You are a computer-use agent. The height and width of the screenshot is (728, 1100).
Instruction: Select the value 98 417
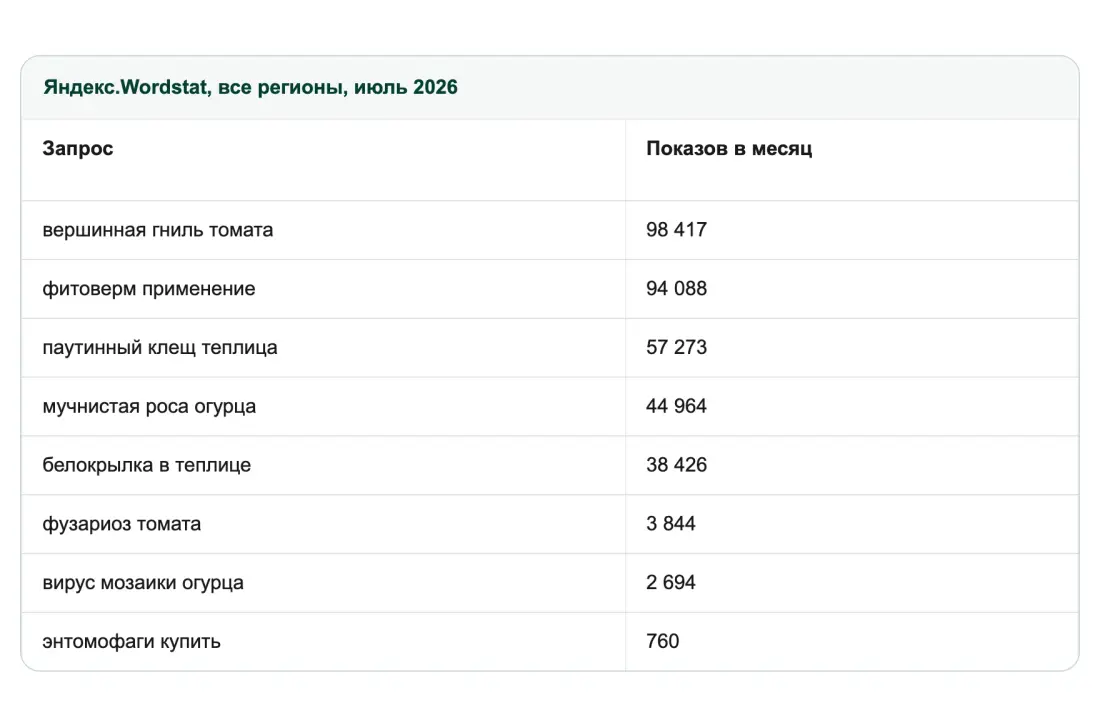pyautogui.click(x=676, y=229)
